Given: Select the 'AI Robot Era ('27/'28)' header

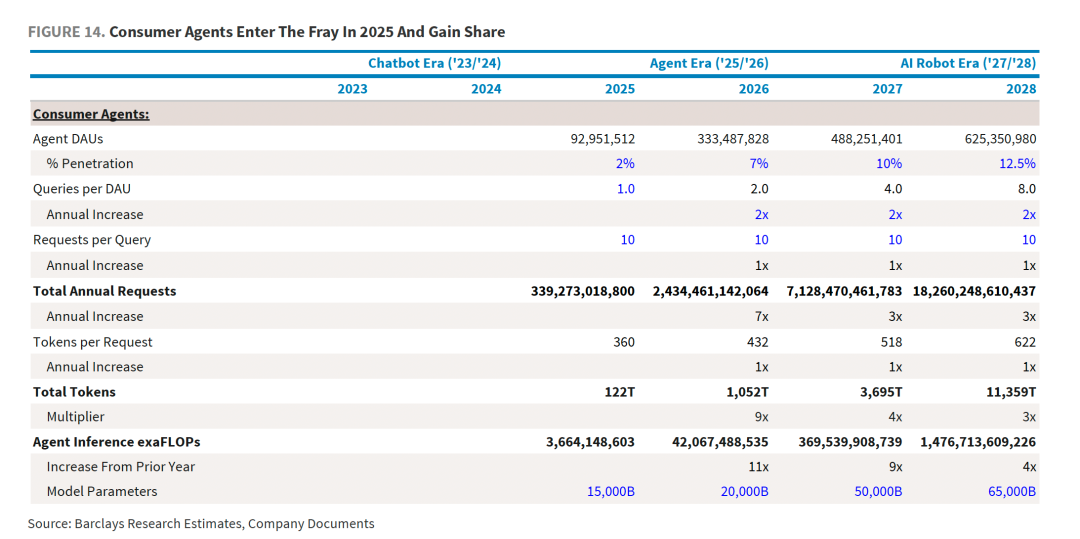Looking at the screenshot, I should coord(968,63).
